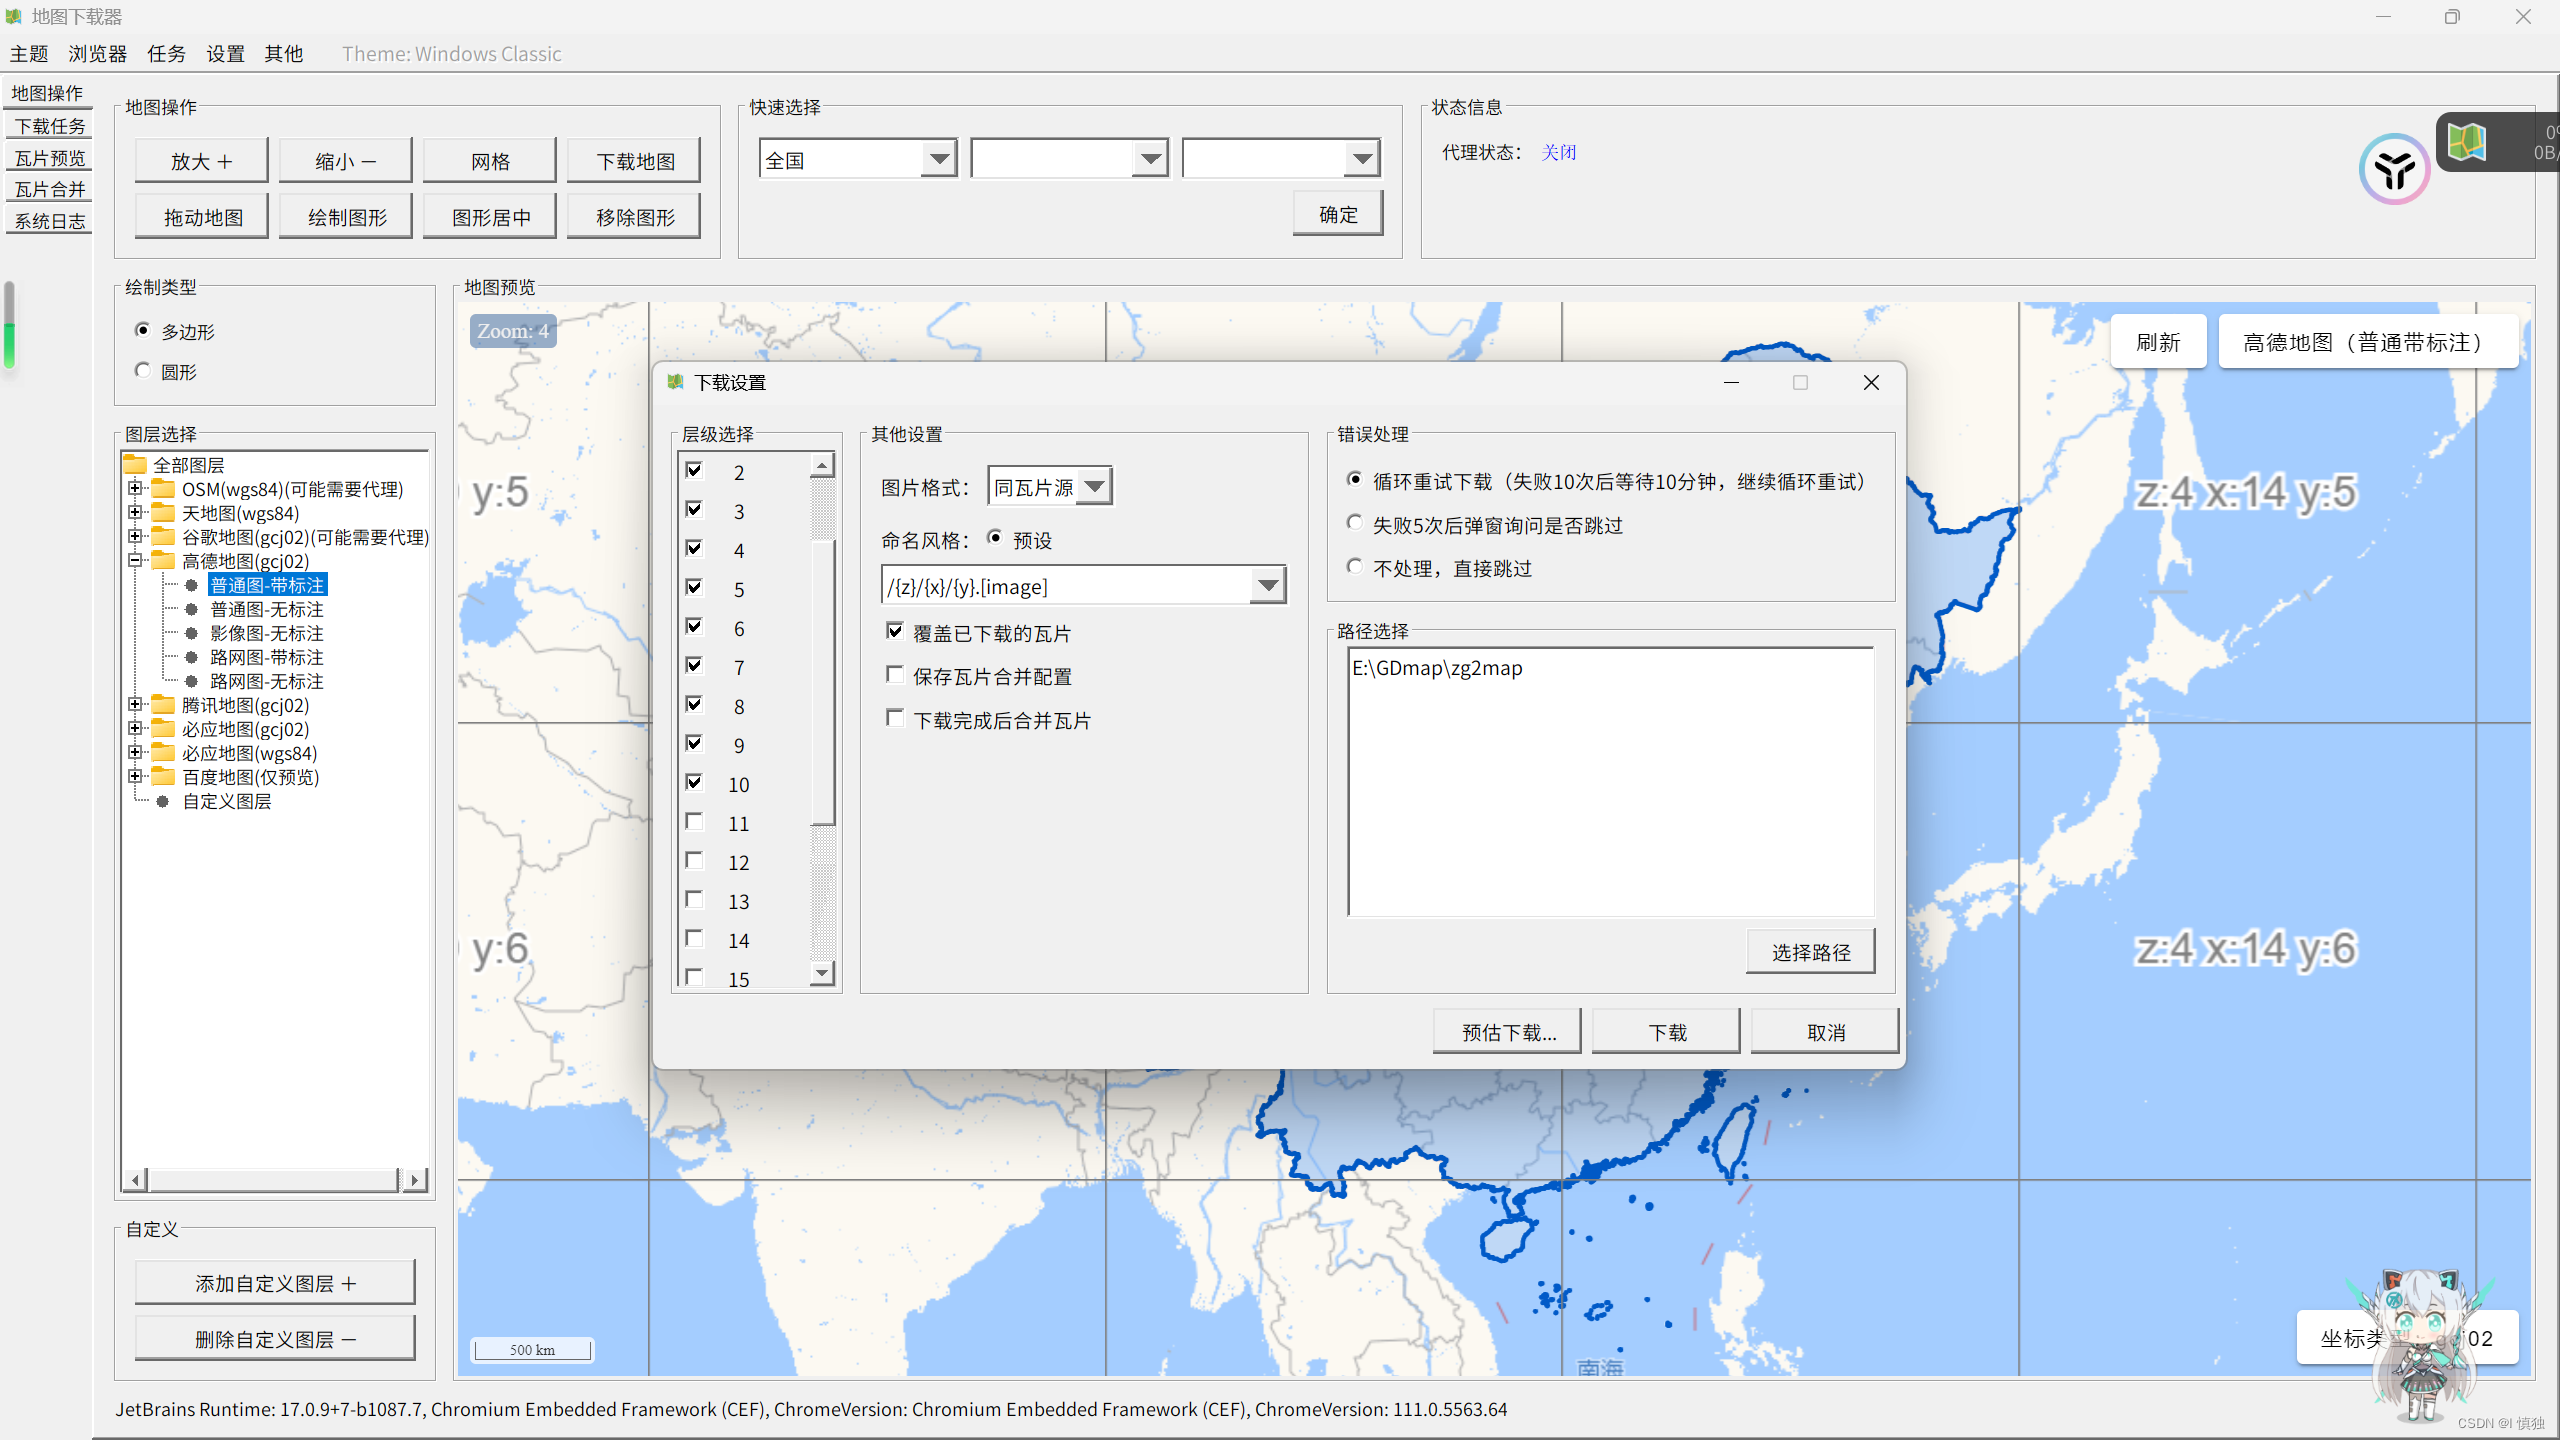Click the 下载设置 dialog title icon
This screenshot has width=2560, height=1440.
(x=675, y=382)
